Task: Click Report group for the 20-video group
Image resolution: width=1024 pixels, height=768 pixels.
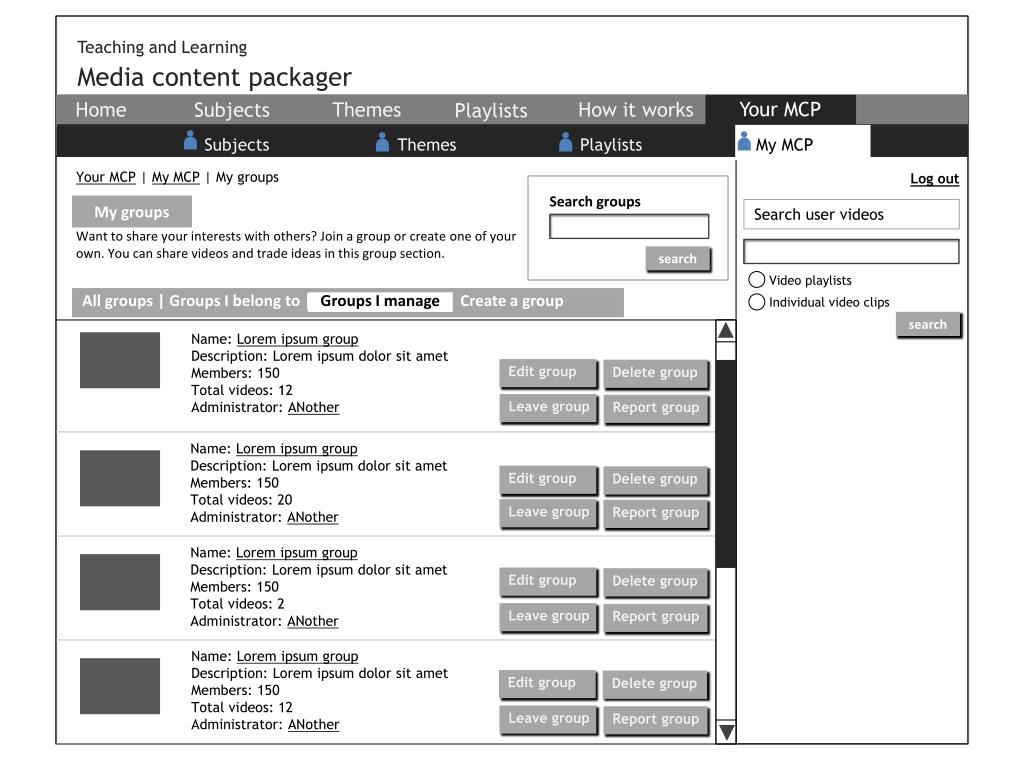Action: pyautogui.click(x=656, y=513)
